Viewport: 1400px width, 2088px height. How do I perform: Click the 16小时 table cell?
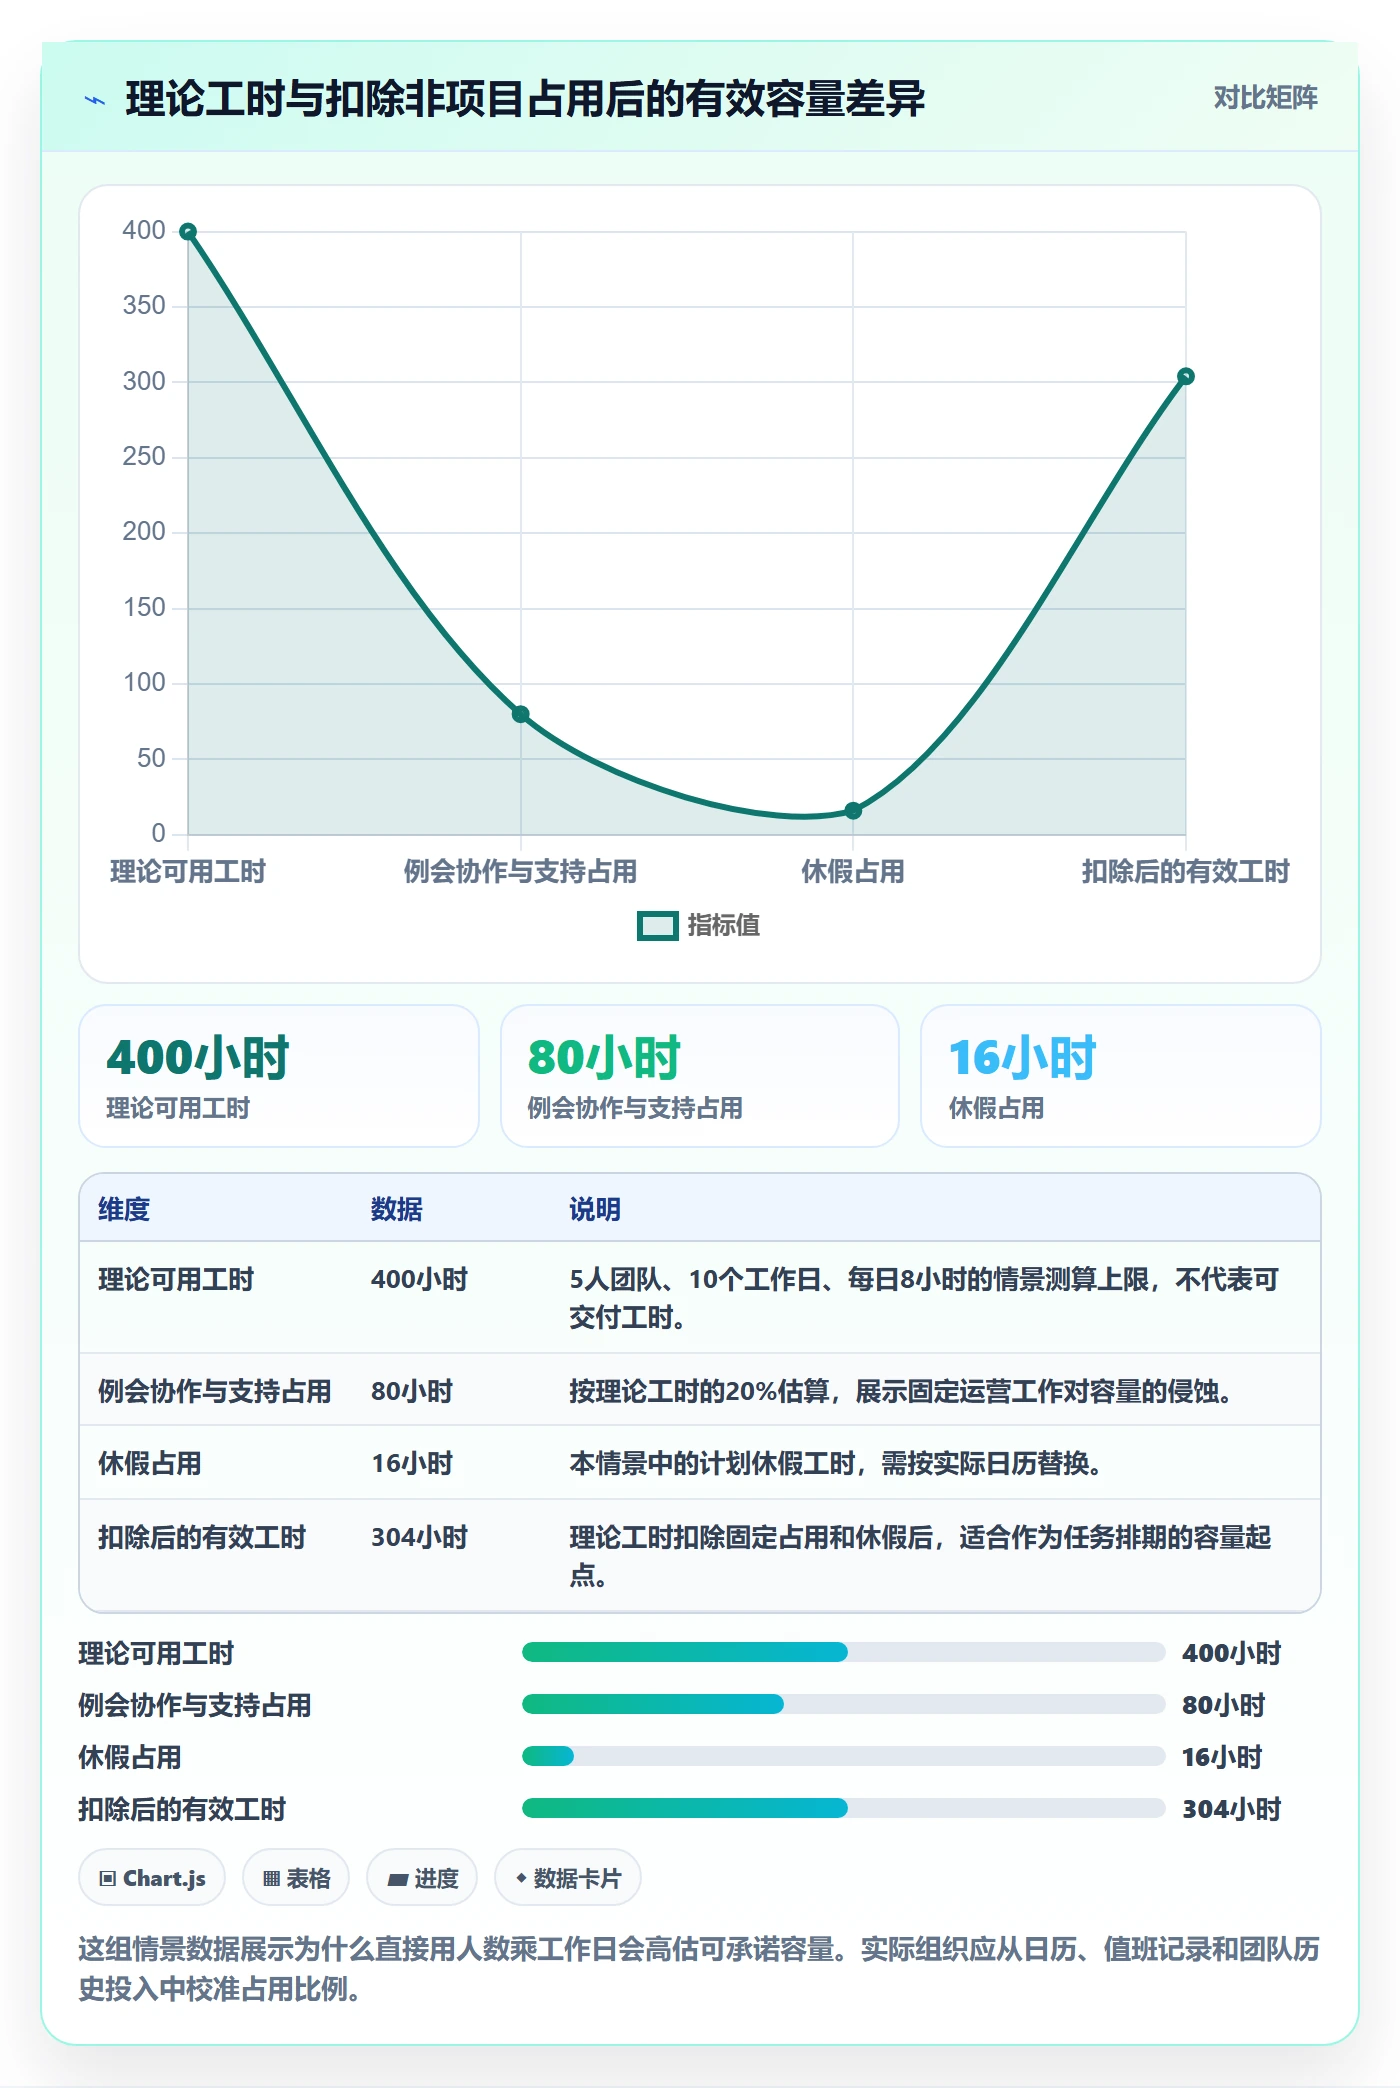click(x=412, y=1464)
